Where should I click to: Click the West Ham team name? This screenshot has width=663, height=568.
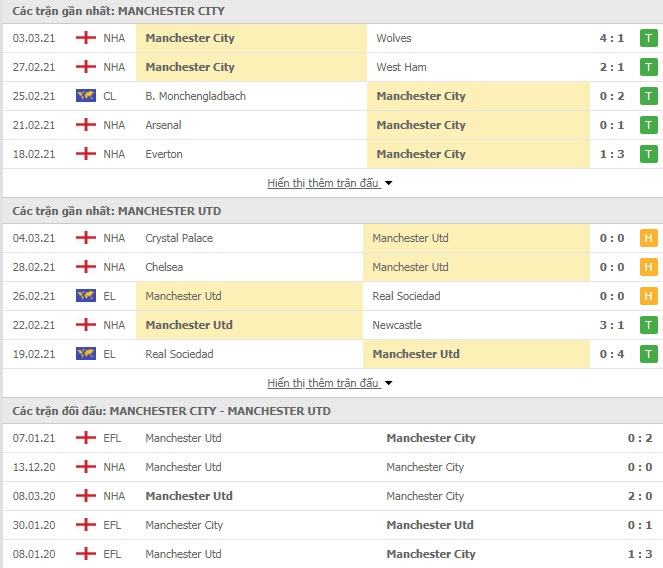coord(401,67)
